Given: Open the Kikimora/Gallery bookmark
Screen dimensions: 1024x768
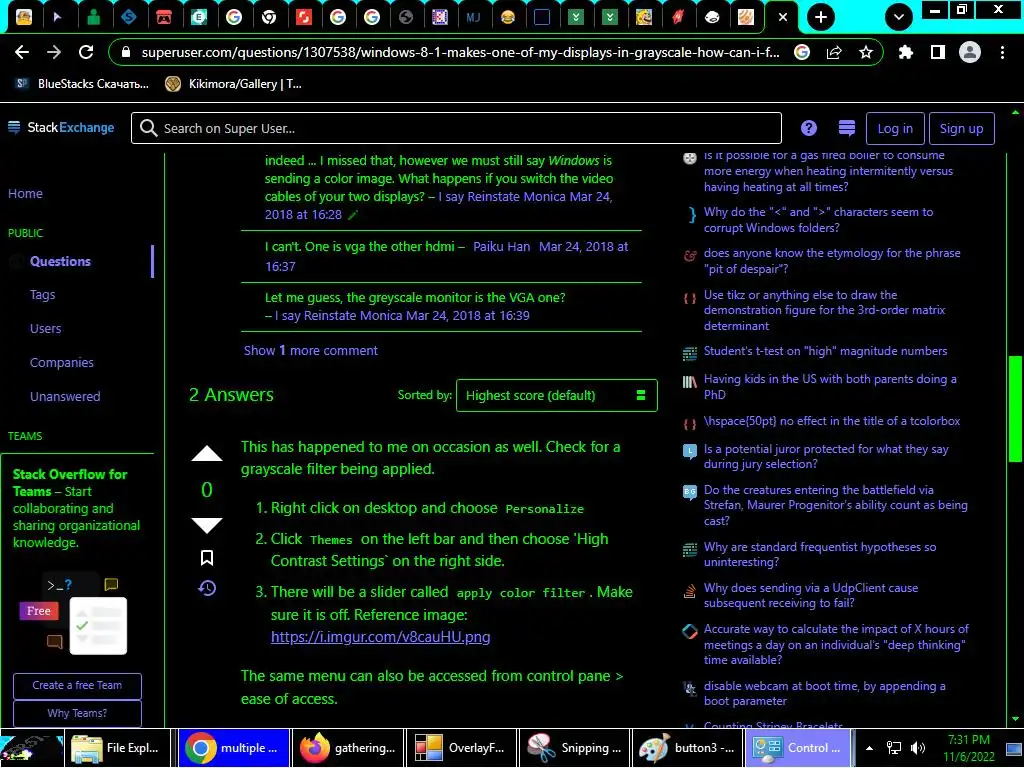Looking at the screenshot, I should 233,84.
